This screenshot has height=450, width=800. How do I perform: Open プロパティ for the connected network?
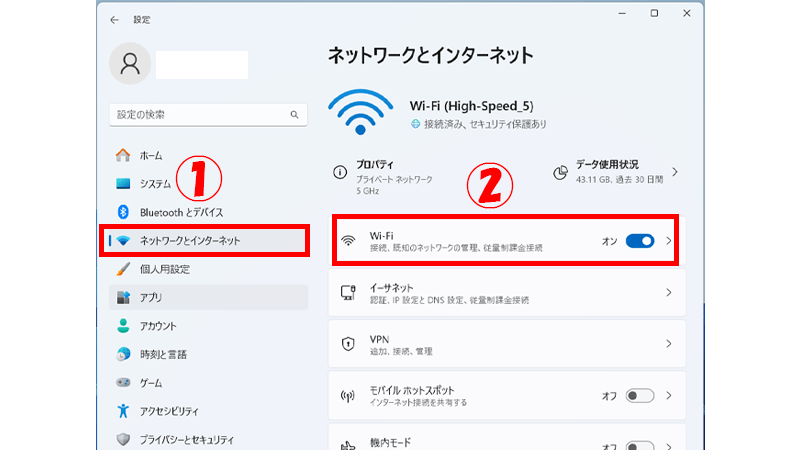tap(384, 177)
